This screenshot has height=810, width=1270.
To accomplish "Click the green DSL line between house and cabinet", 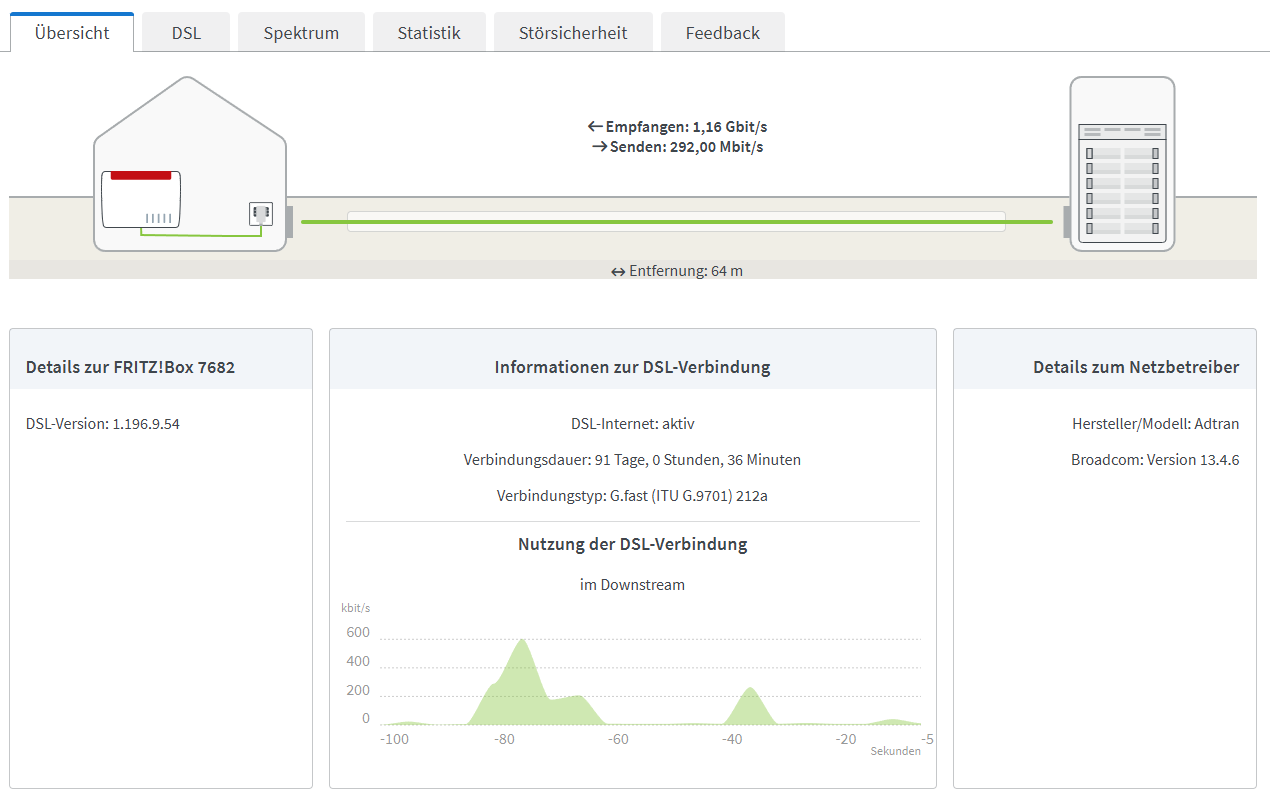I will [677, 222].
